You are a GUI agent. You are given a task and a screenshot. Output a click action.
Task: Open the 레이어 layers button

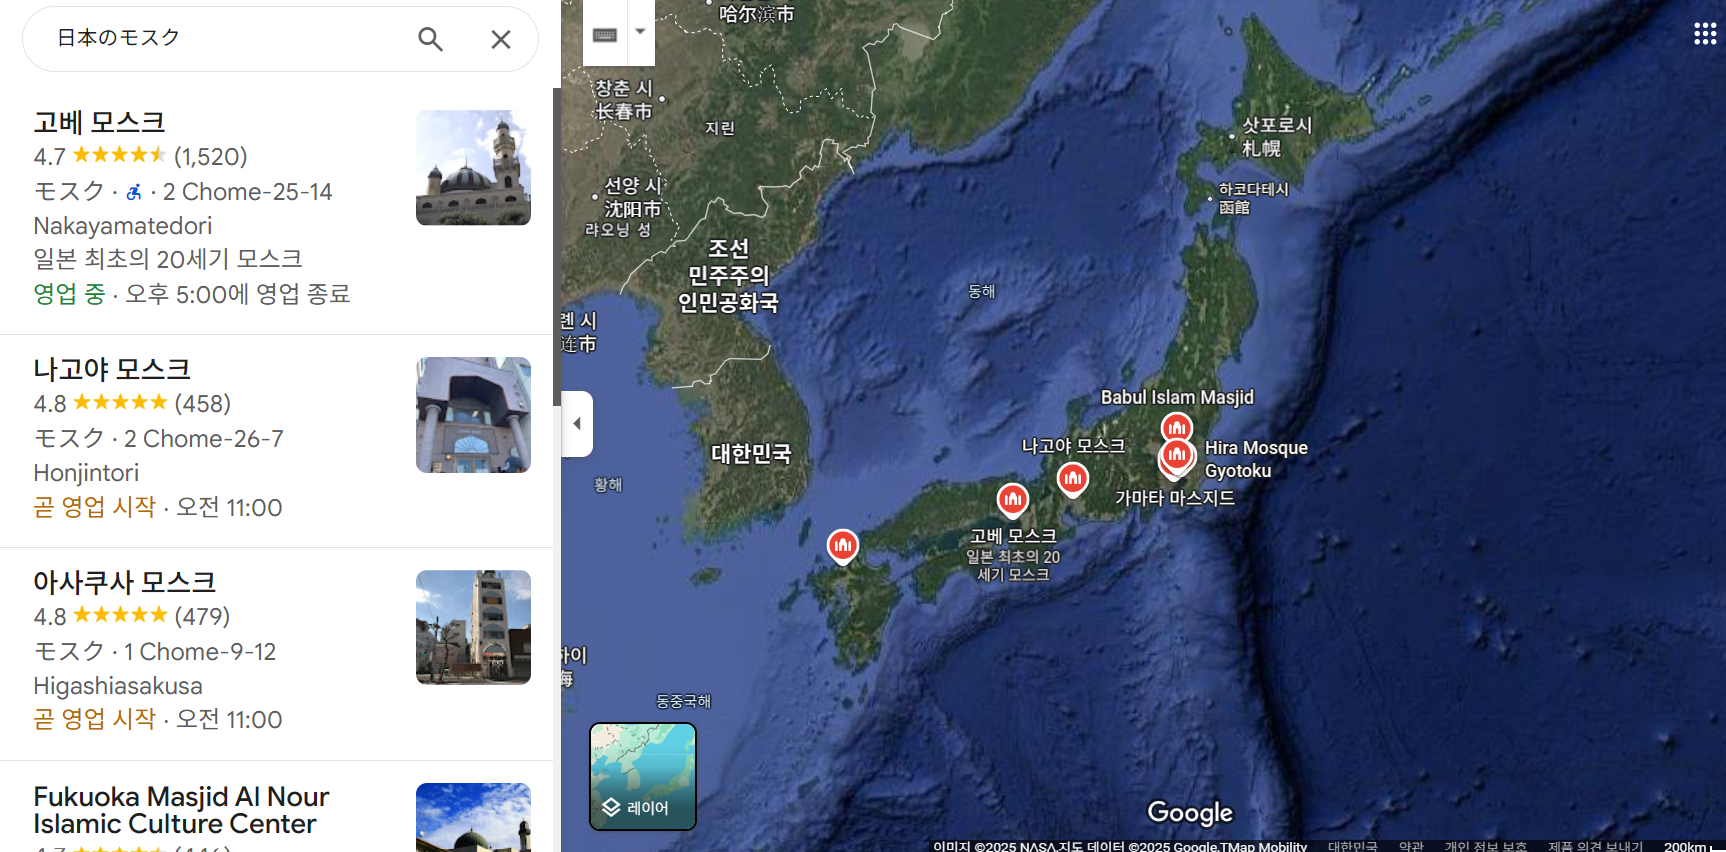pos(643,776)
